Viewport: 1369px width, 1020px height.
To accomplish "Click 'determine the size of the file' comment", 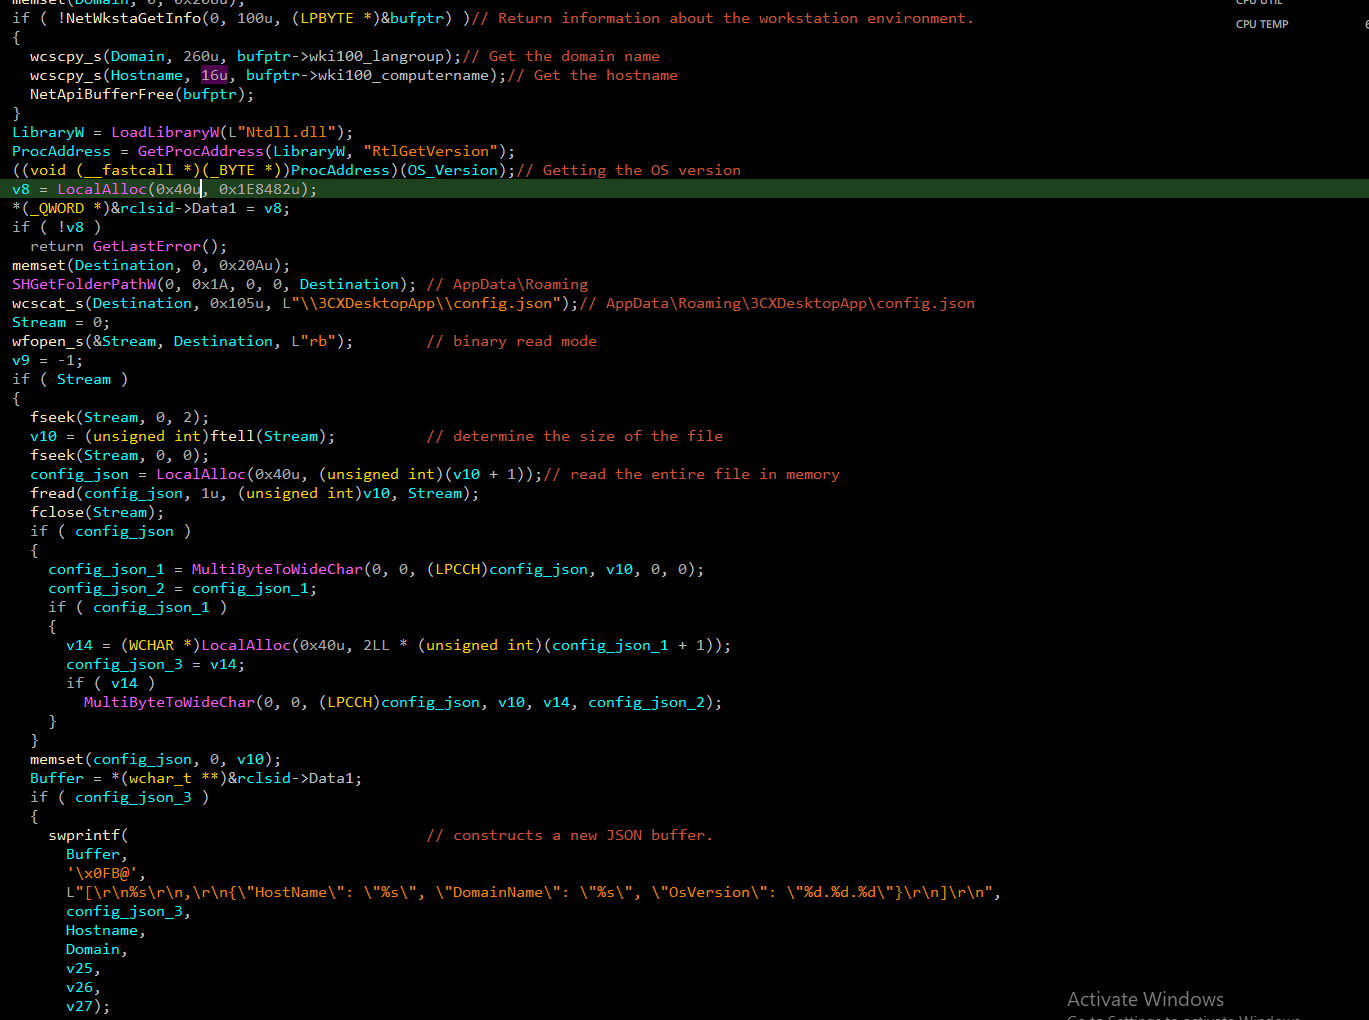I will [574, 436].
